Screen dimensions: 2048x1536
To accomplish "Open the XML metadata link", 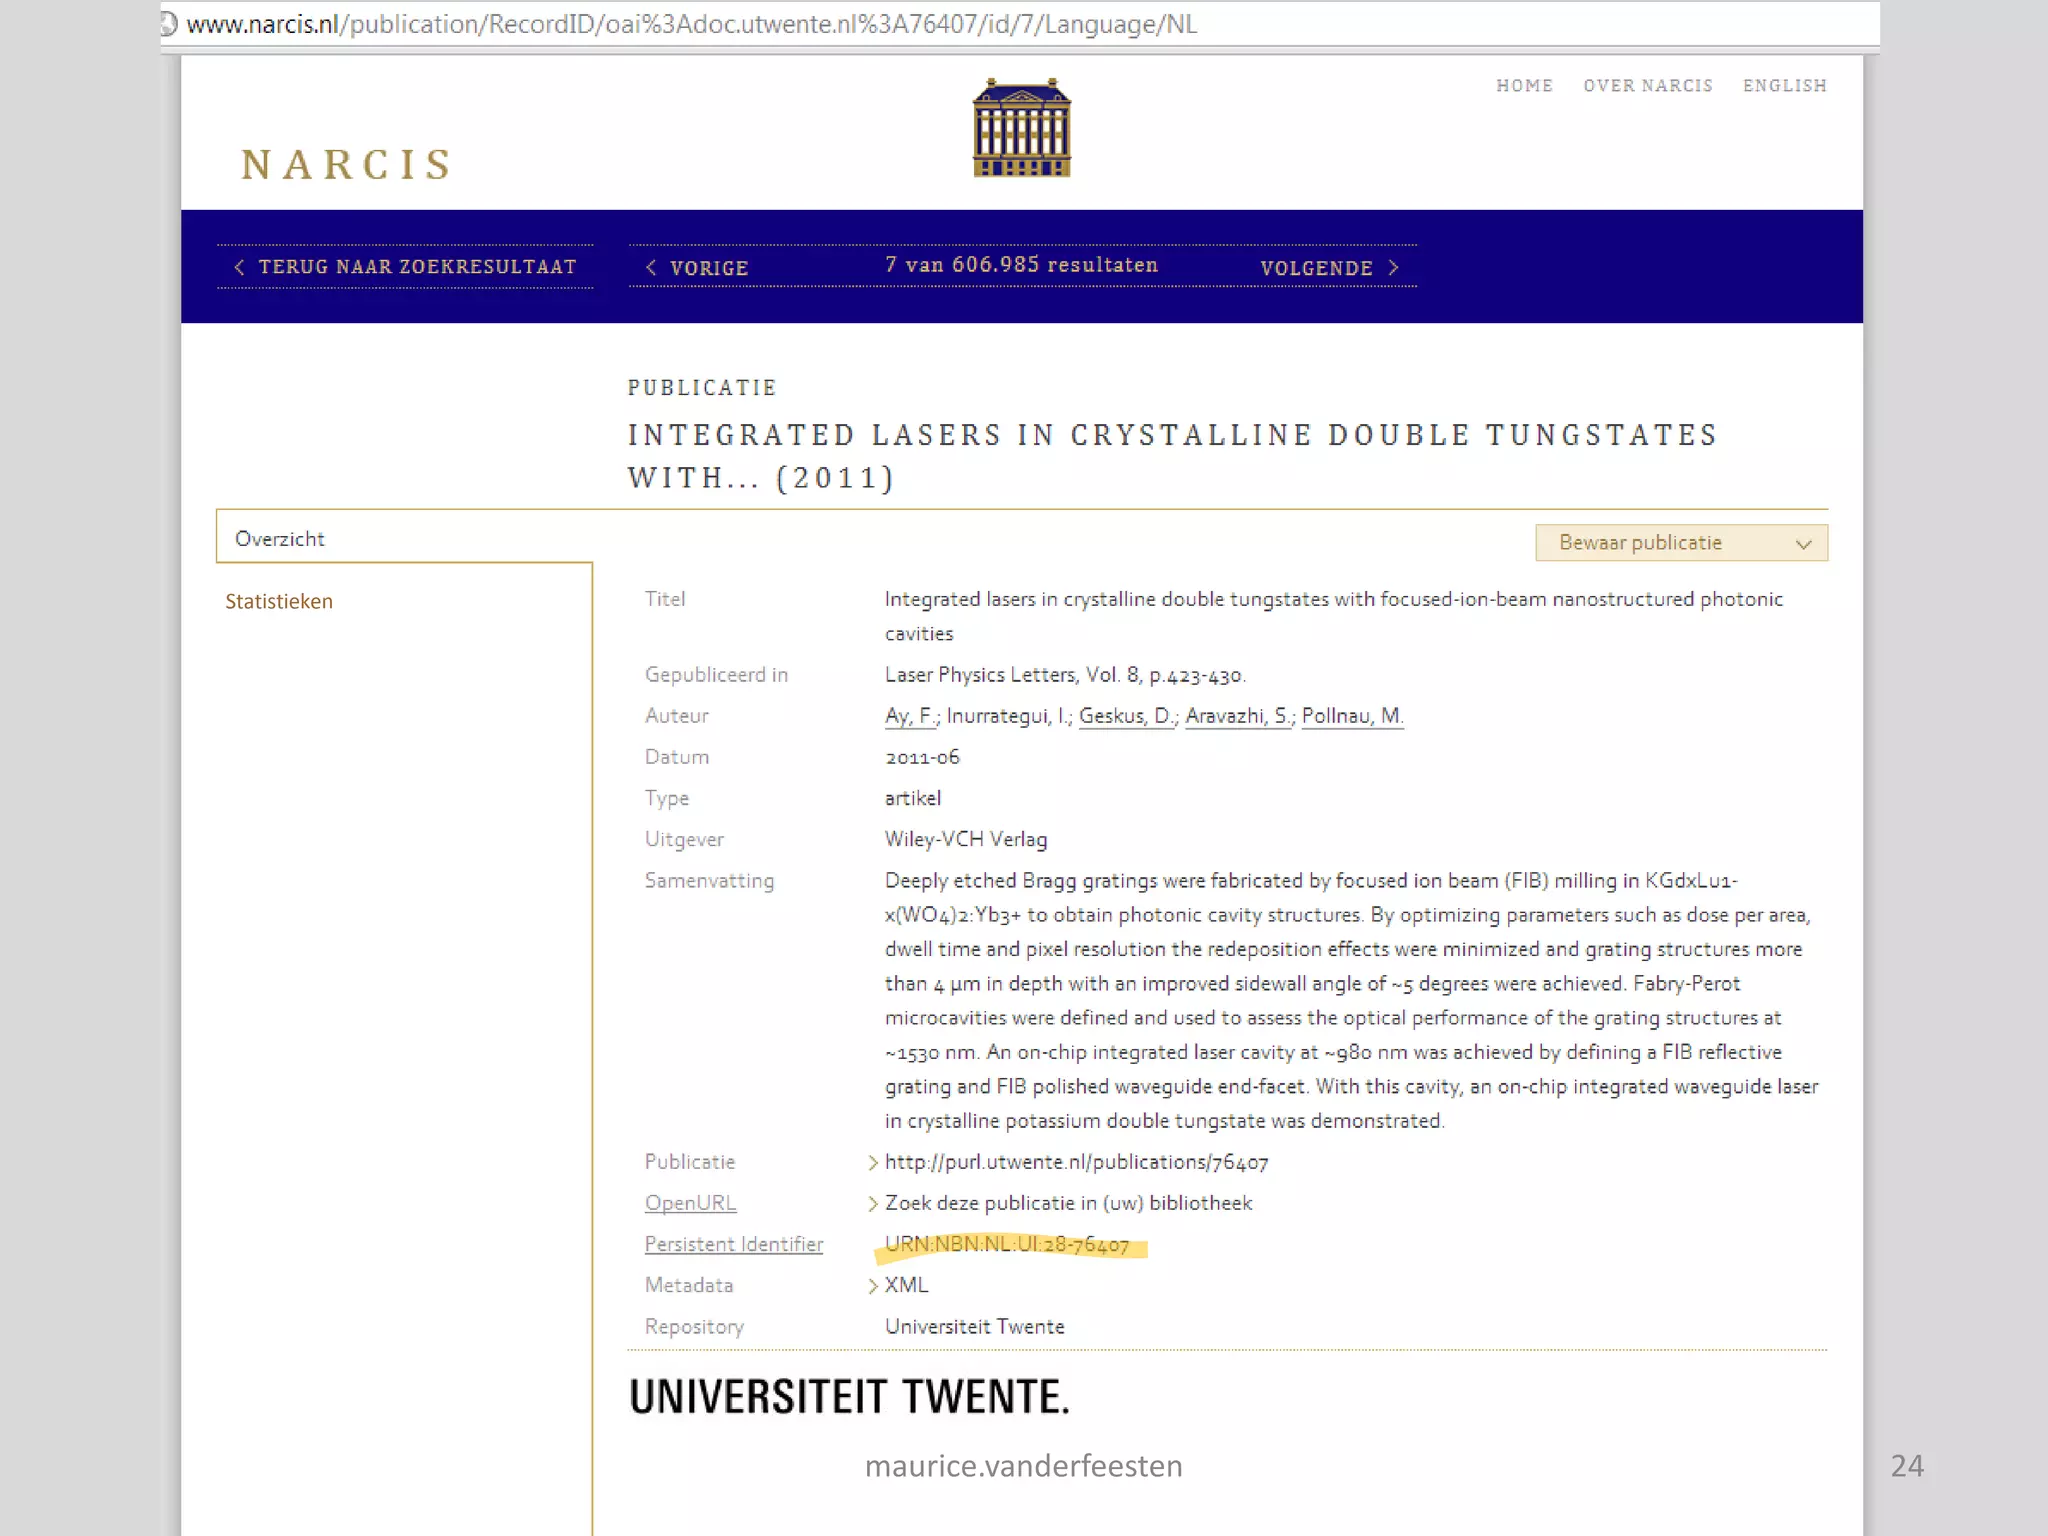I will [906, 1285].
